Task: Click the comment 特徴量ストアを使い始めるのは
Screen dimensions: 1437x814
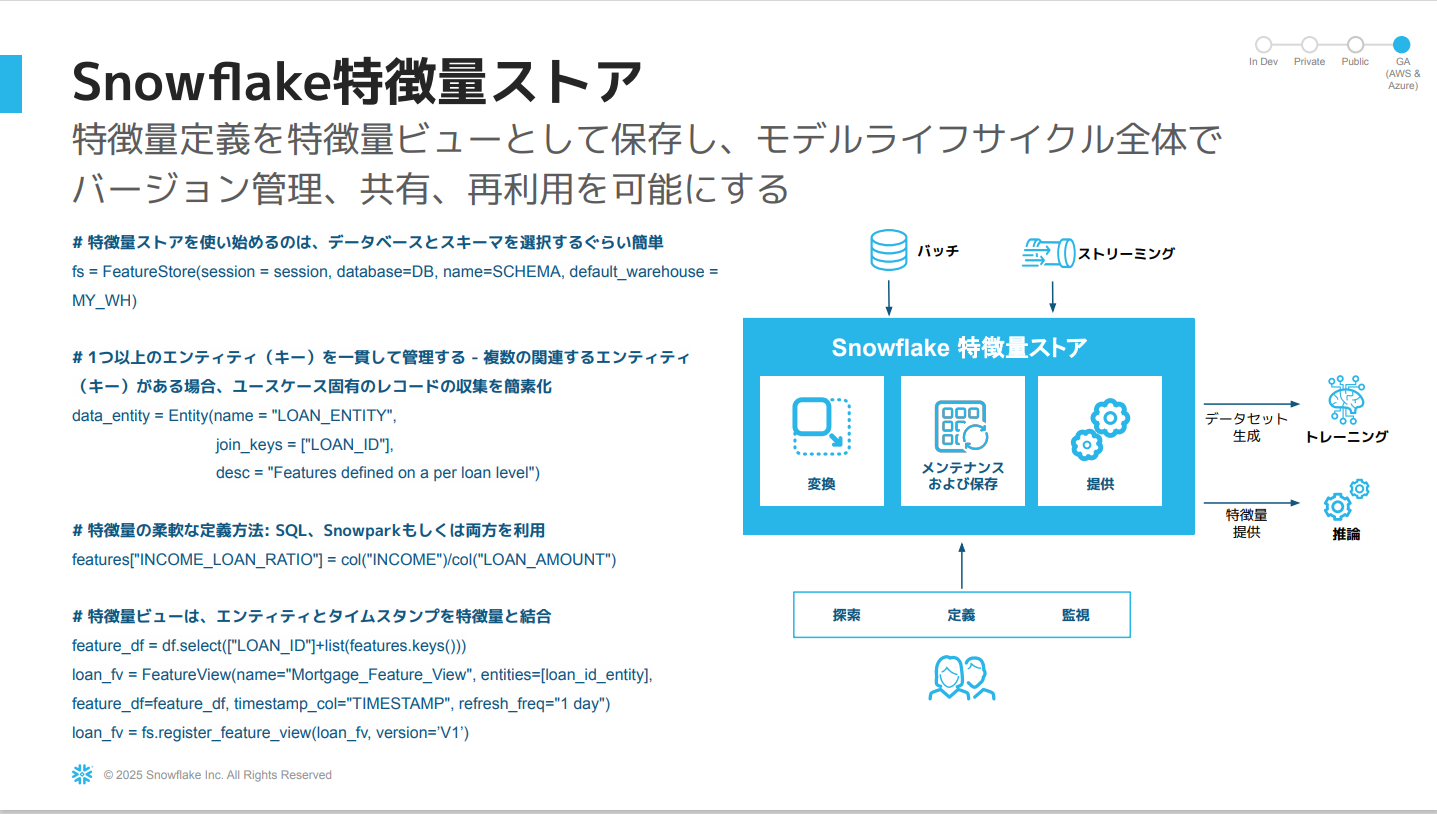Action: (368, 242)
